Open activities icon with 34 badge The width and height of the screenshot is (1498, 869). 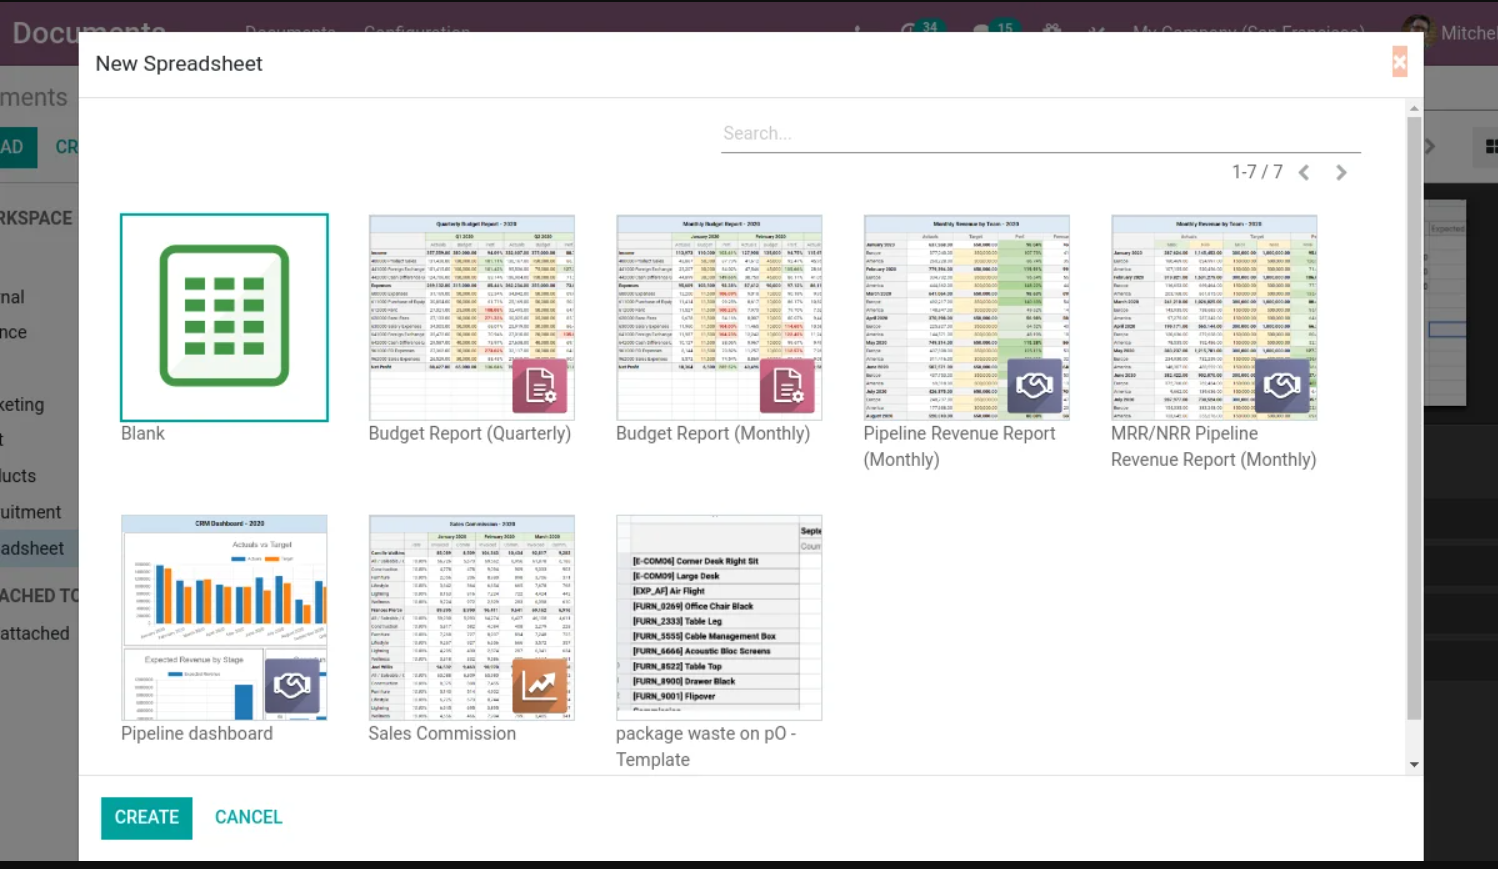910,28
